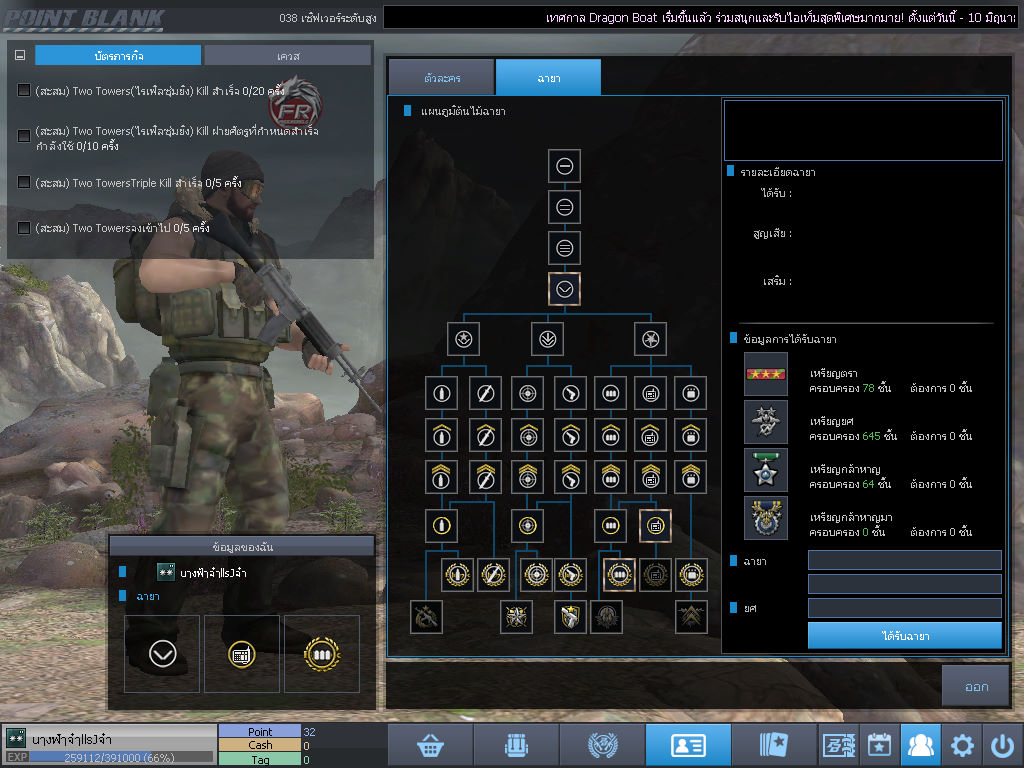Select the double down-arrow branch title icon
Viewport: 1024px width, 768px height.
click(x=547, y=339)
